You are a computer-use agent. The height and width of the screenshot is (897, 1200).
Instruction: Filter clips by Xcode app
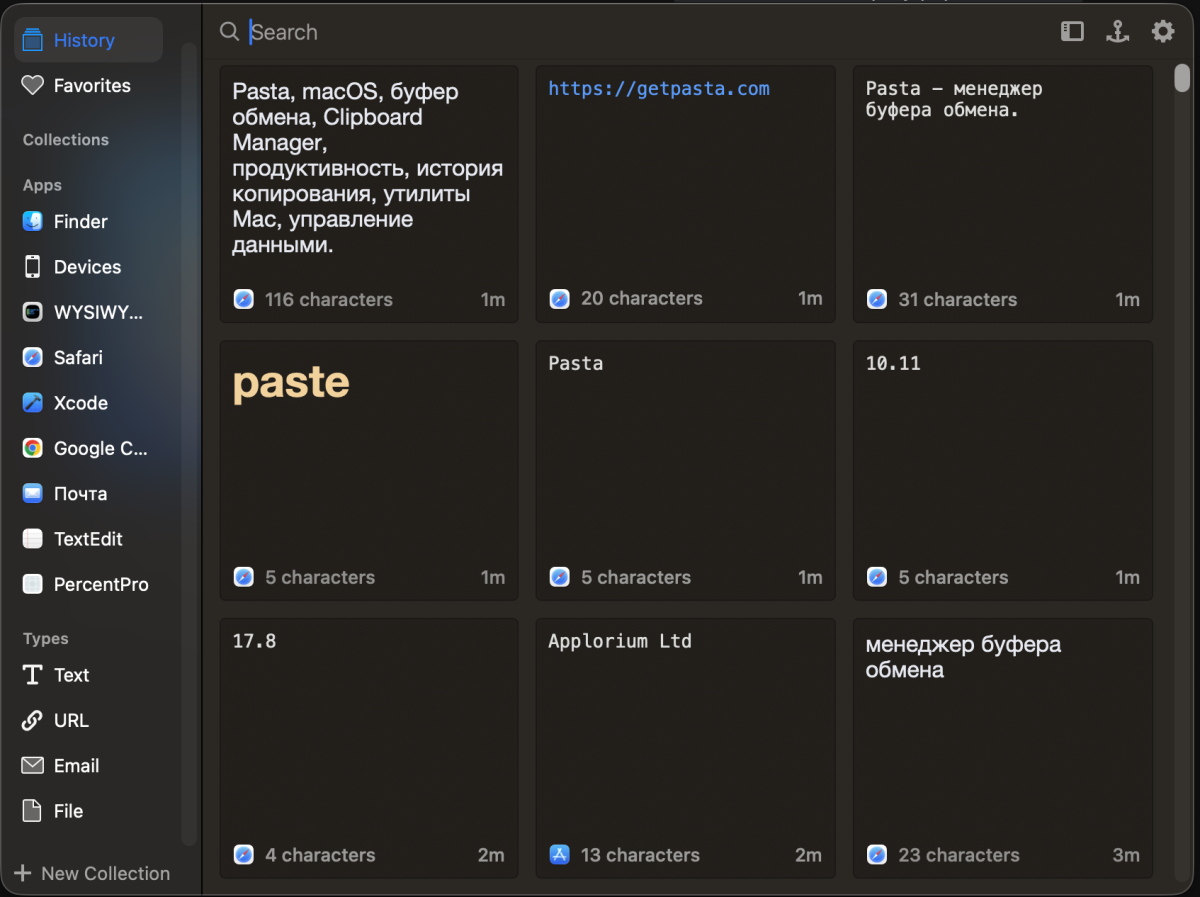point(88,403)
